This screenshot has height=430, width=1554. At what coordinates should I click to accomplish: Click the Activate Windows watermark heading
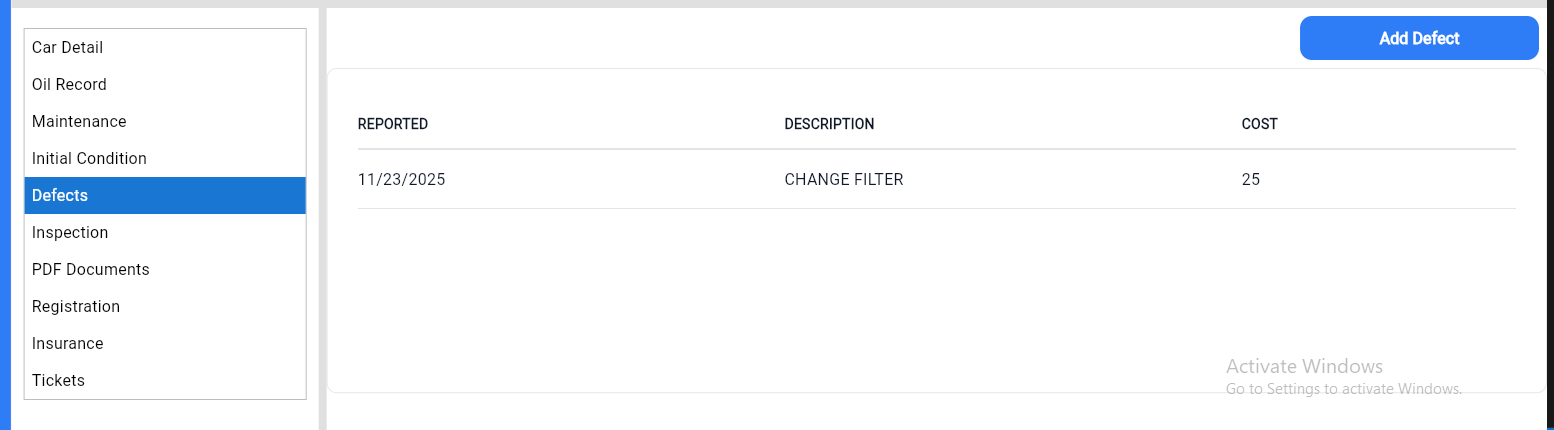point(1304,366)
